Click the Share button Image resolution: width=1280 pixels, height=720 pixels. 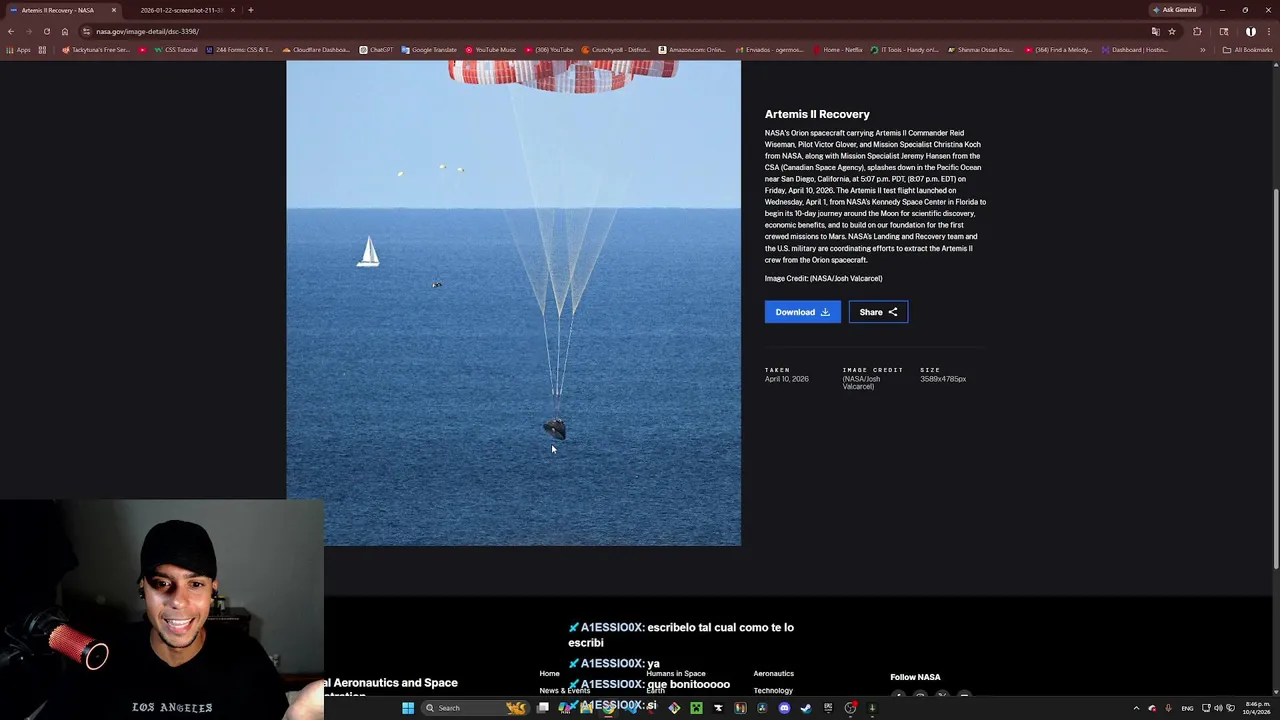pos(878,312)
